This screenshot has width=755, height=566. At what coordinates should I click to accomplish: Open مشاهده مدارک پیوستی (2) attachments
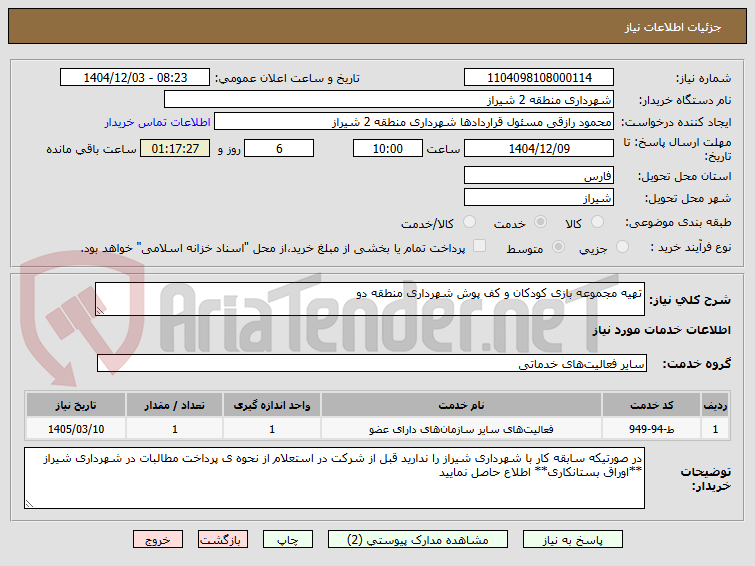pos(417,540)
